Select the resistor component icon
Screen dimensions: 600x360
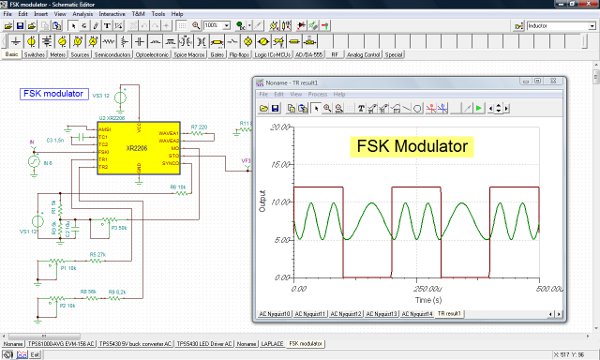click(x=108, y=41)
